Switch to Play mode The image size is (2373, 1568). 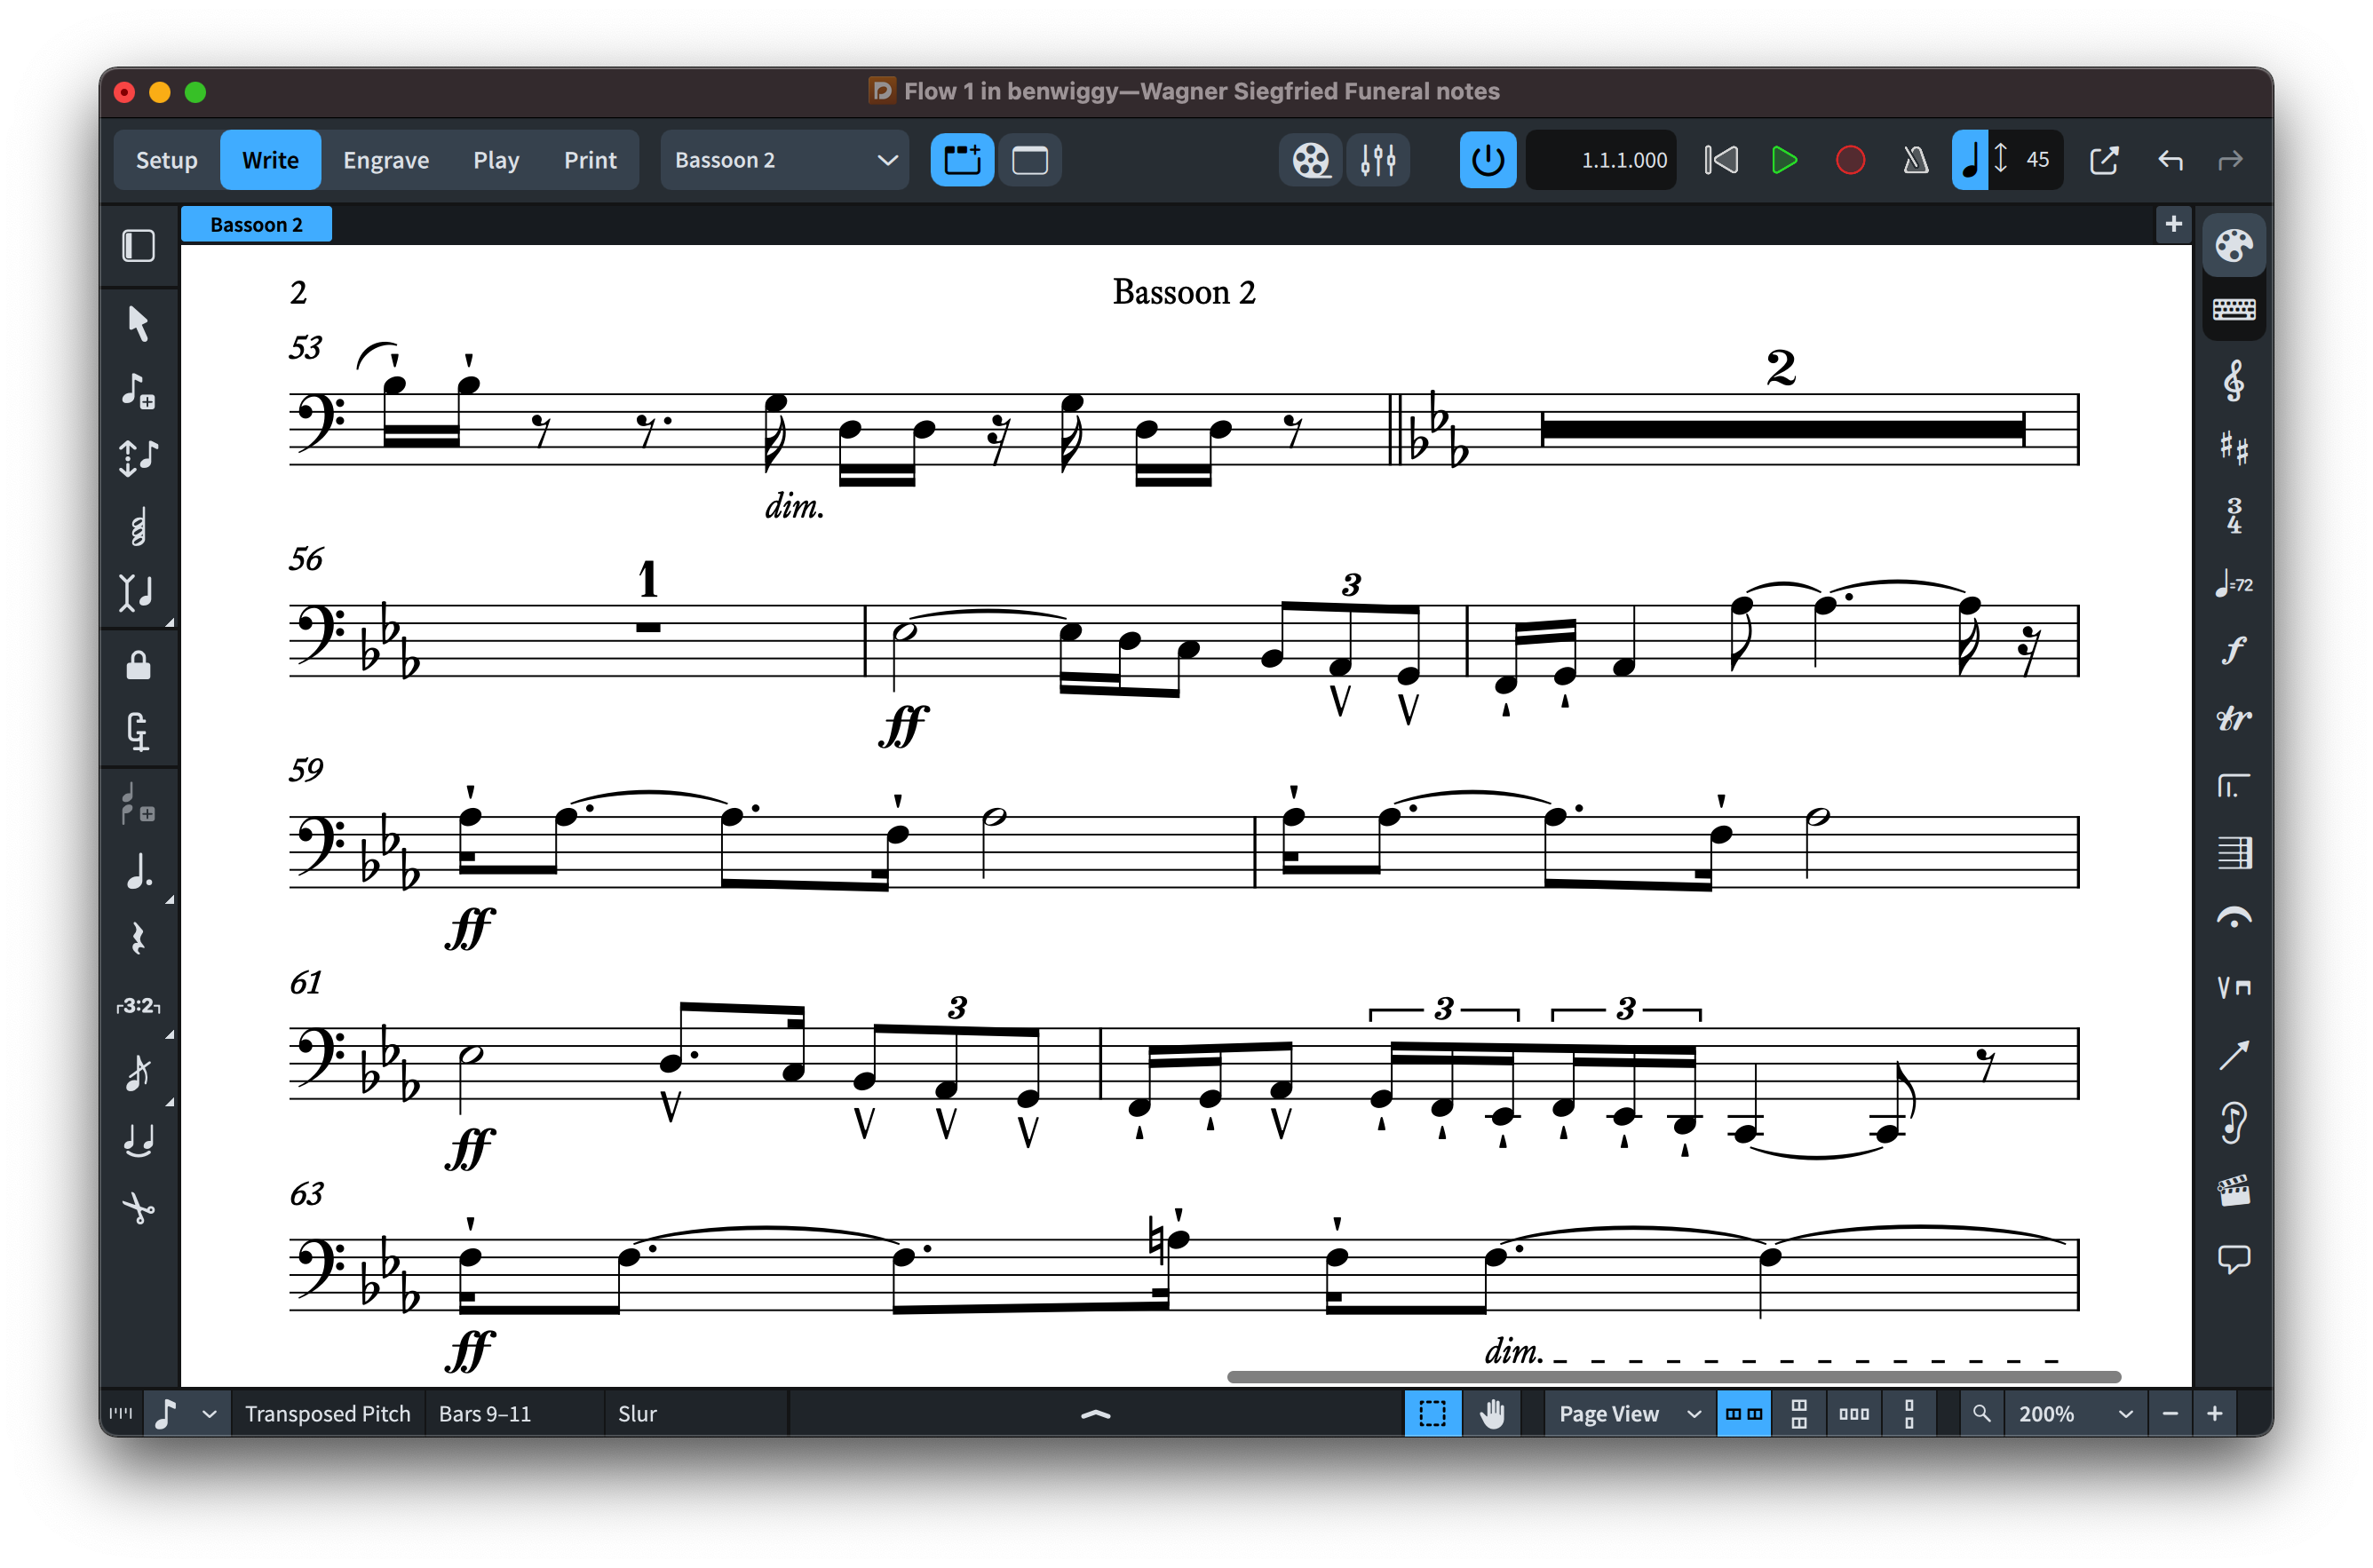[496, 160]
